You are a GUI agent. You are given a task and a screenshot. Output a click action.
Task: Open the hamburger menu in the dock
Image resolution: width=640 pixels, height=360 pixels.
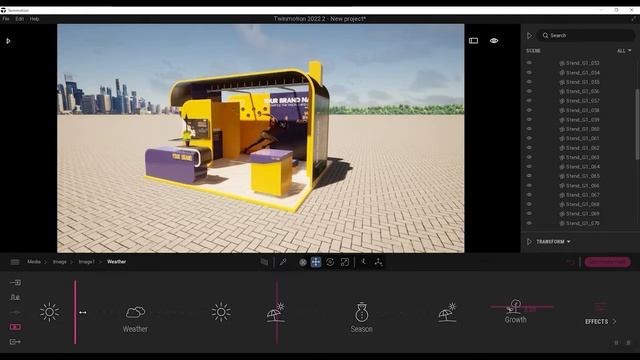15,262
